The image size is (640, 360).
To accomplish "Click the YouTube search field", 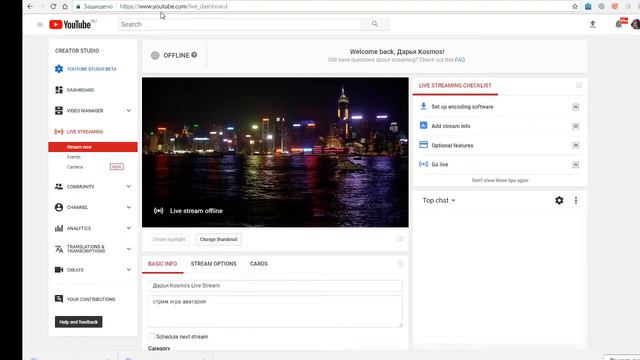I will click(x=240, y=24).
